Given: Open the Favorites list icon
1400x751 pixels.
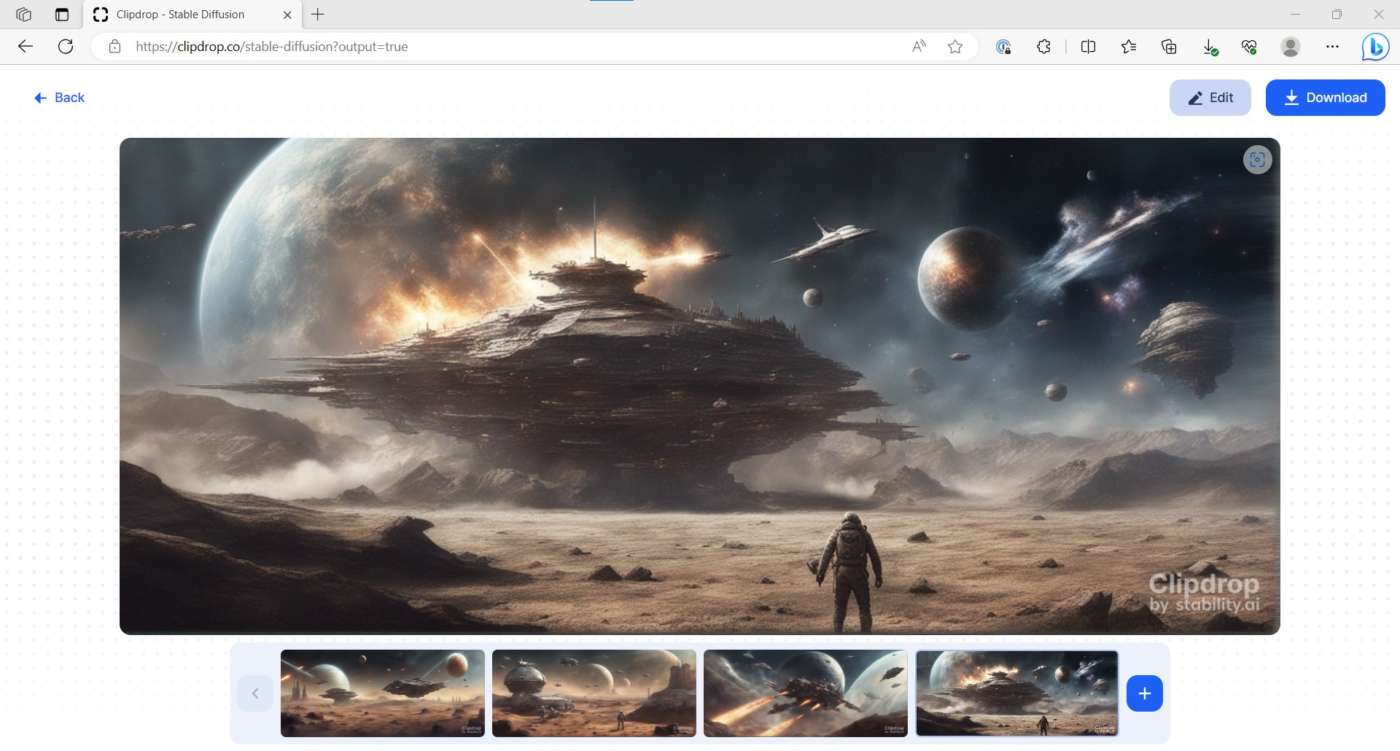Looking at the screenshot, I should [x=1129, y=46].
